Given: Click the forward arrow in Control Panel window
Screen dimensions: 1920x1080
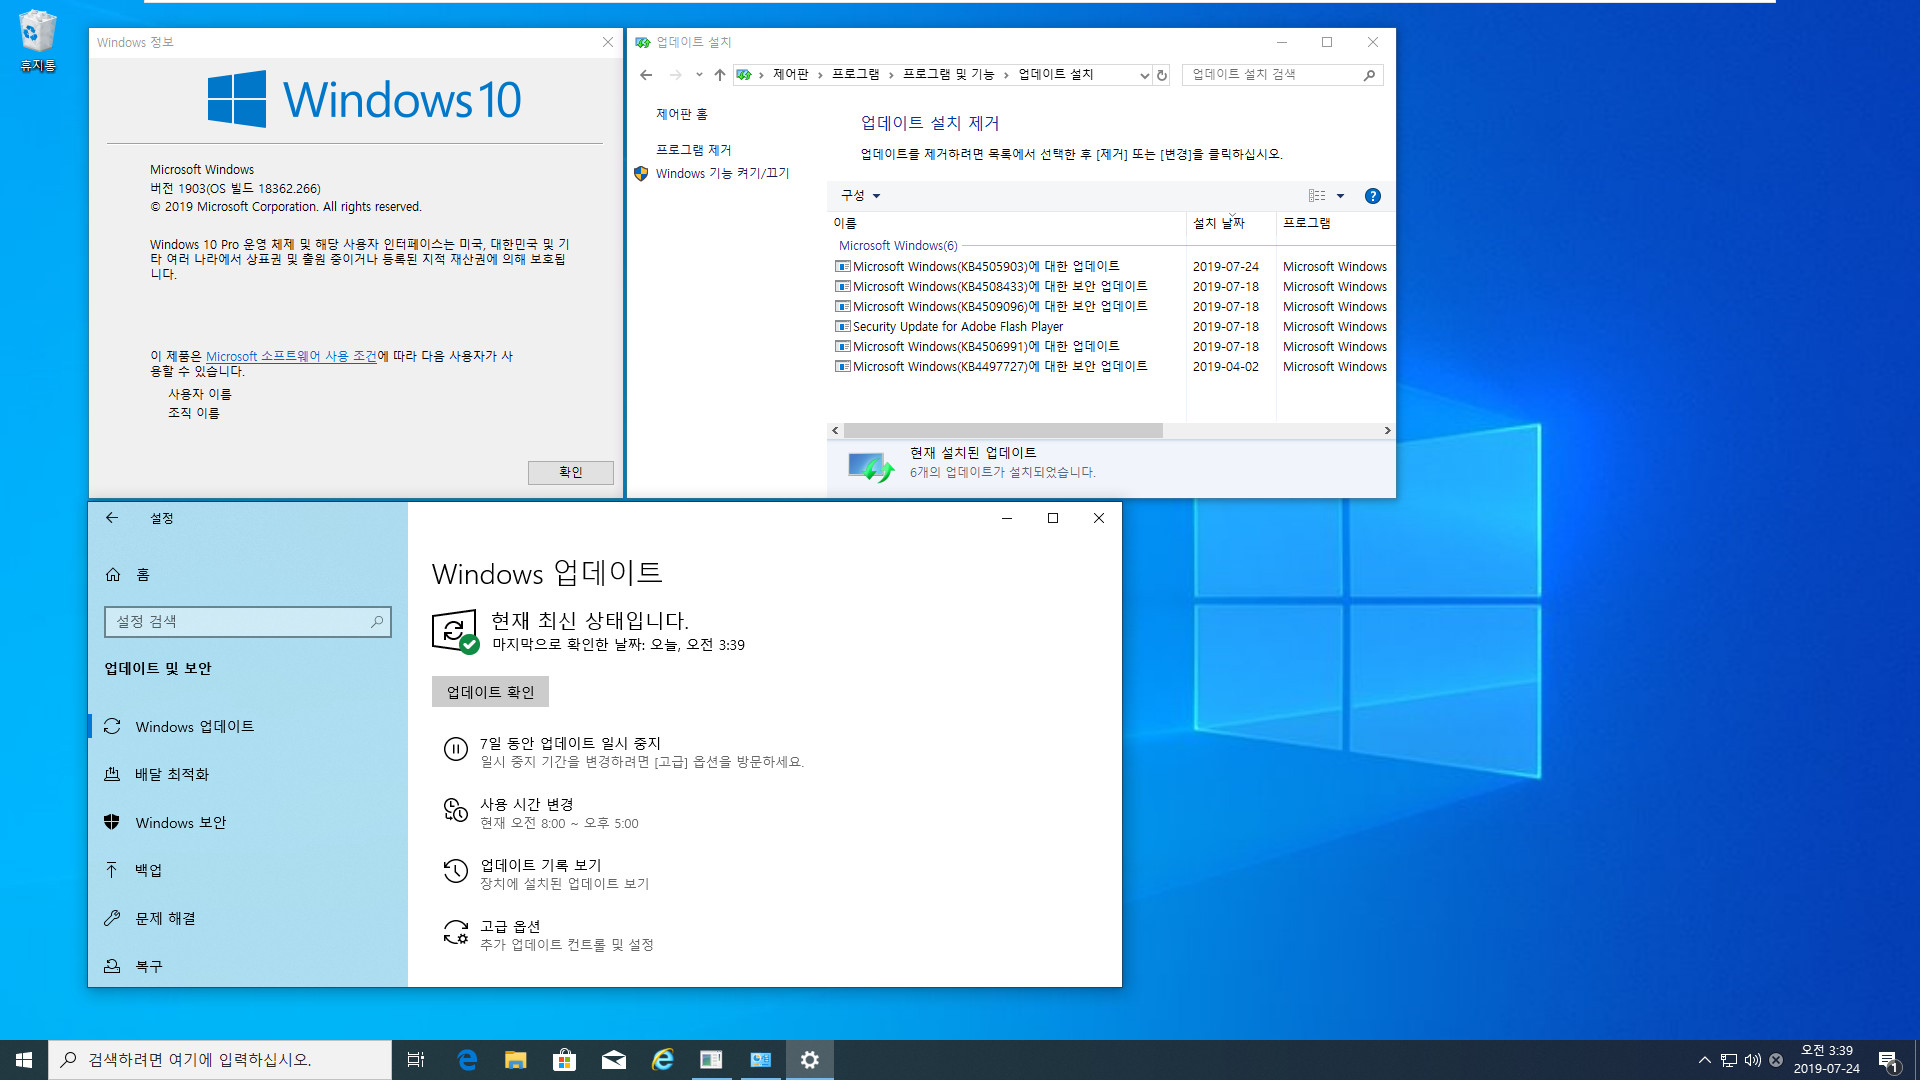Looking at the screenshot, I should pyautogui.click(x=675, y=75).
